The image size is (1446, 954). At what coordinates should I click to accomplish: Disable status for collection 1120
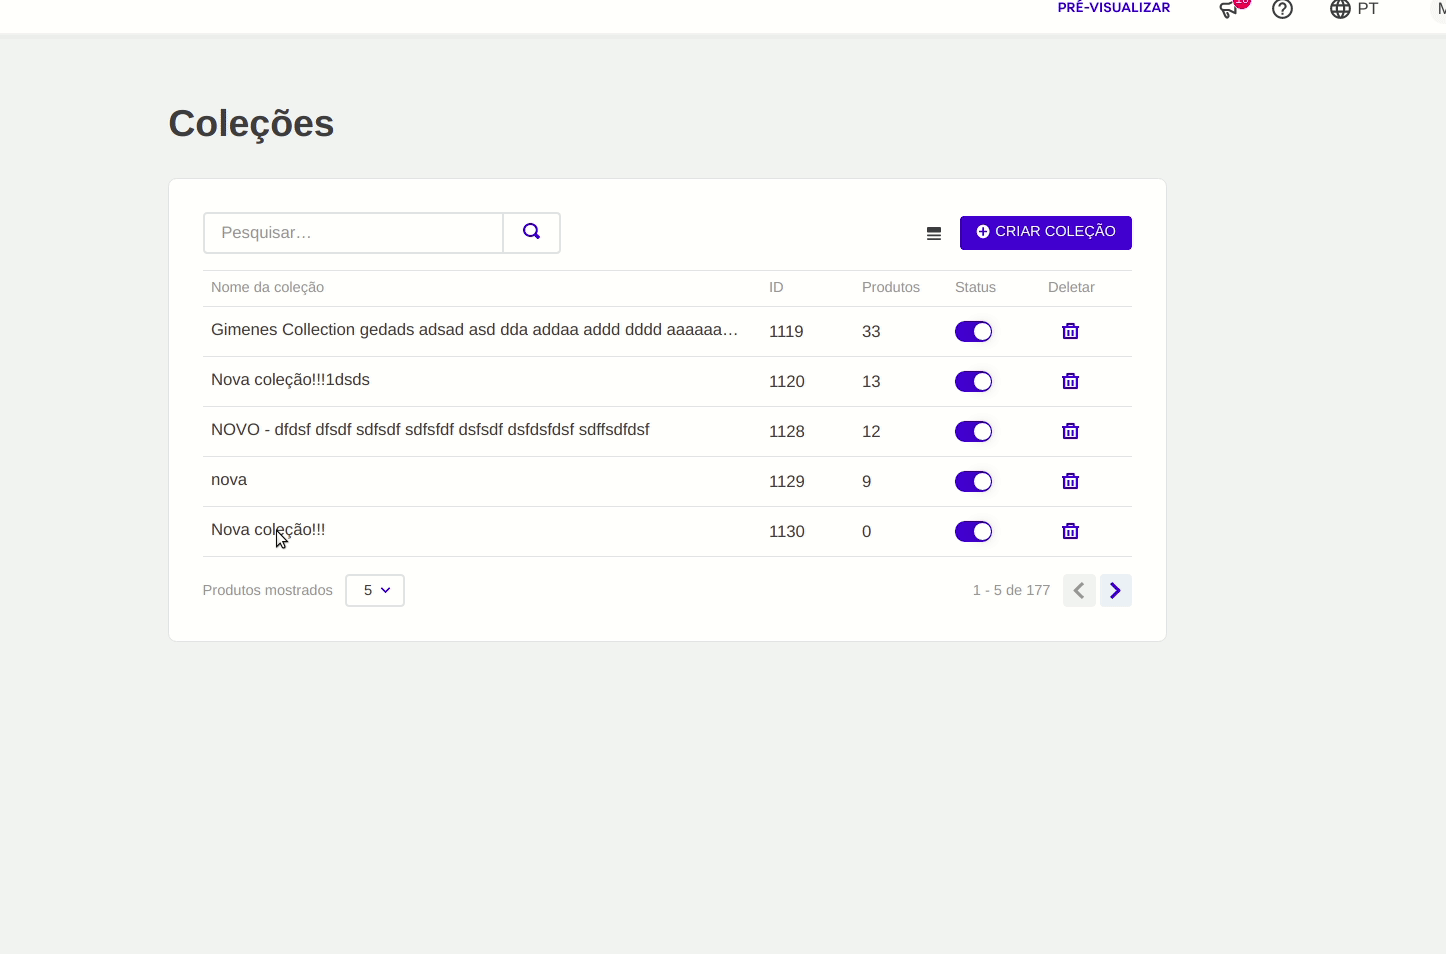click(973, 381)
